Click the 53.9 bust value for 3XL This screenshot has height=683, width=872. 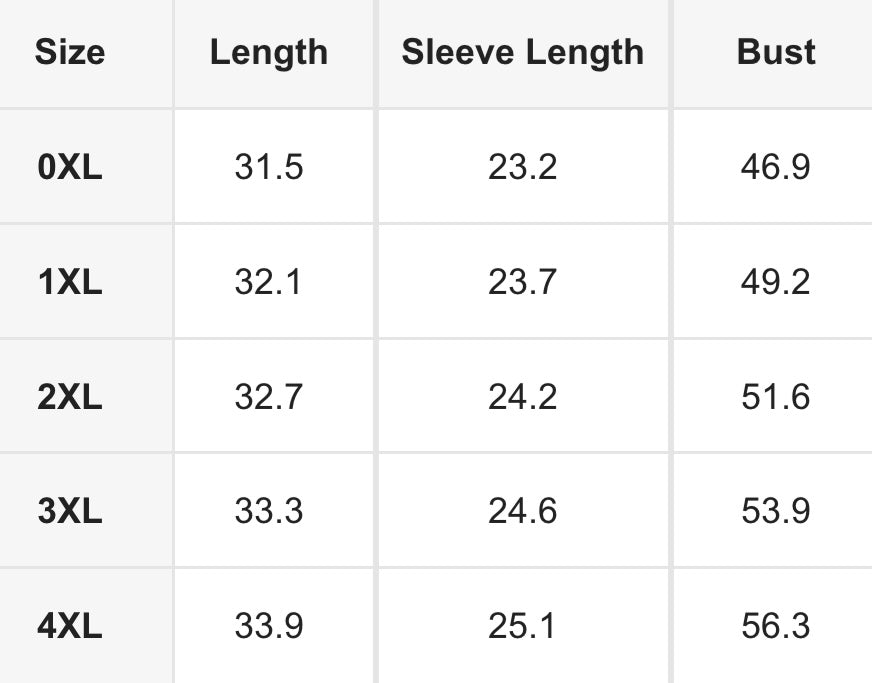click(776, 511)
